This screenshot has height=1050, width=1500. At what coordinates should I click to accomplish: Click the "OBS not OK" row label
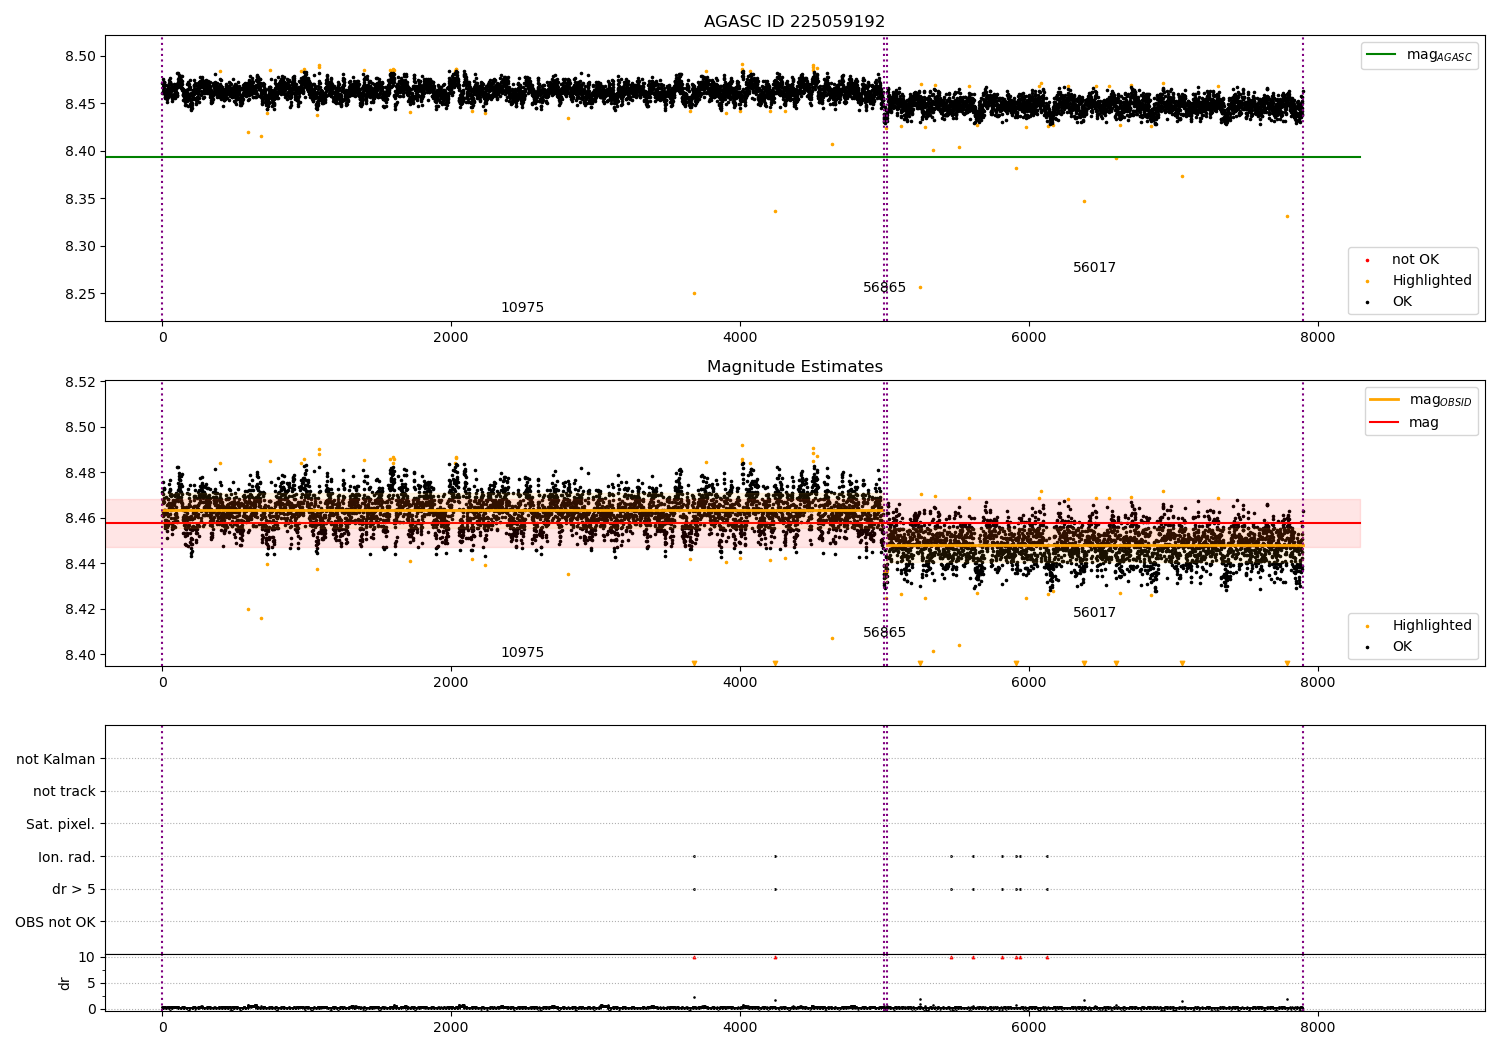pos(56,922)
